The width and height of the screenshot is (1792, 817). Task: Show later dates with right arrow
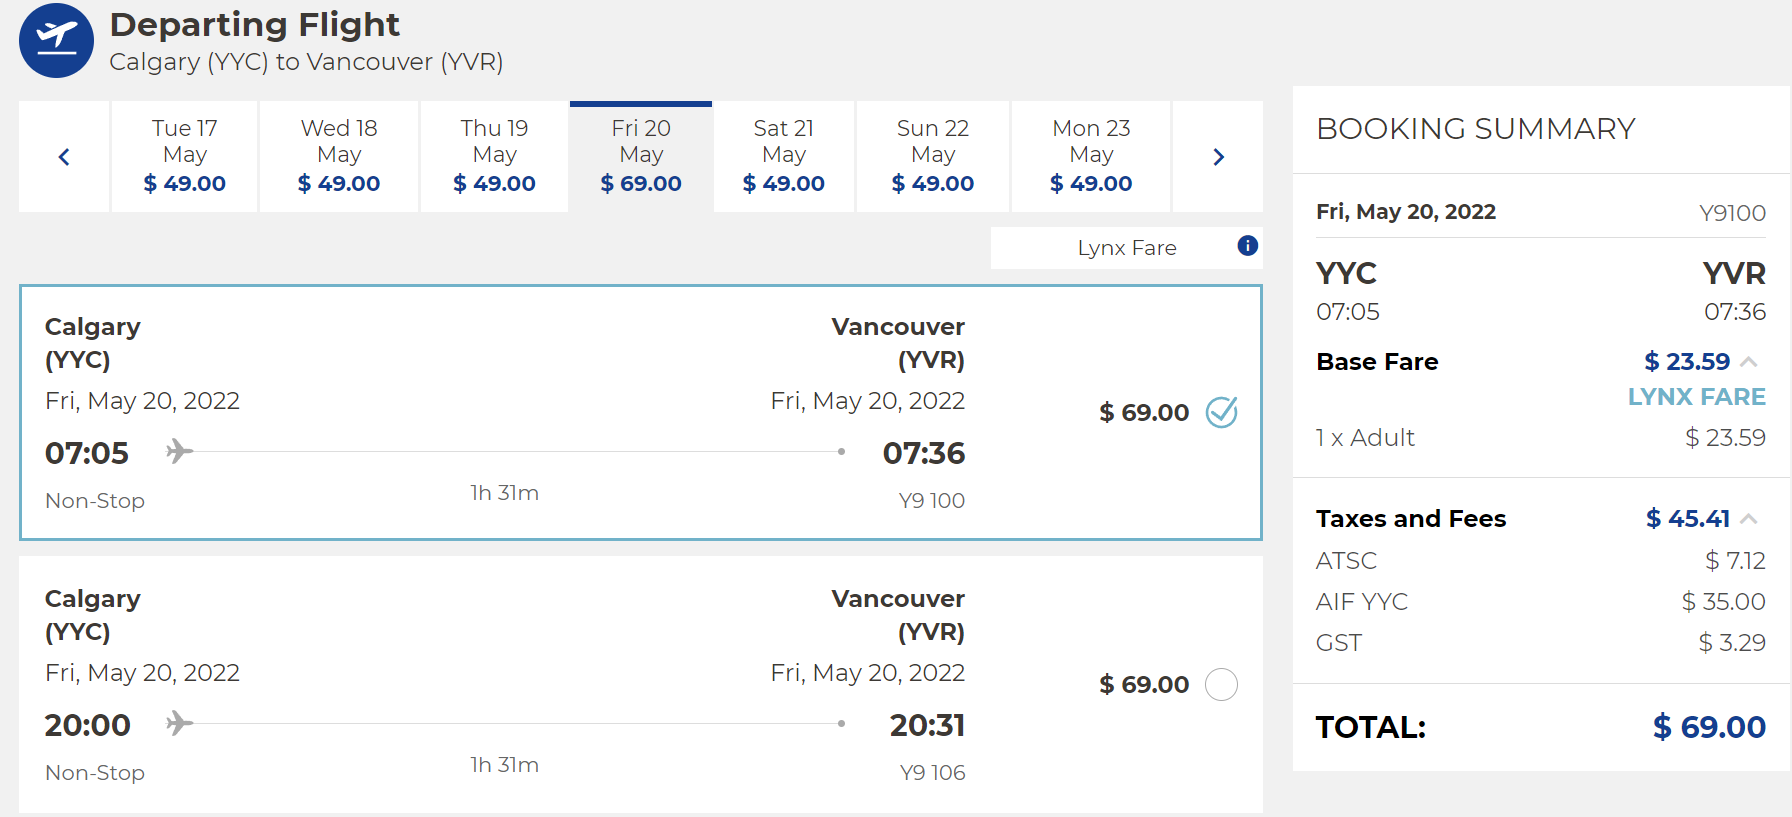coord(1218,157)
